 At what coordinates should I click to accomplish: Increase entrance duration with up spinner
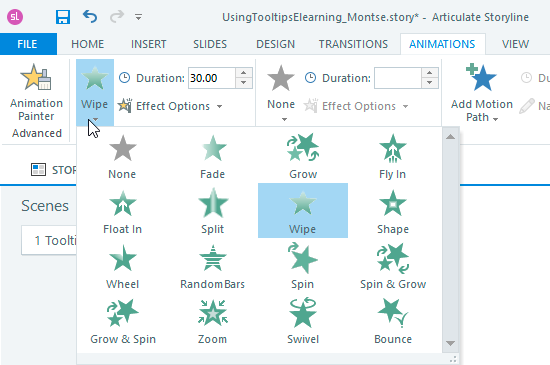point(244,73)
